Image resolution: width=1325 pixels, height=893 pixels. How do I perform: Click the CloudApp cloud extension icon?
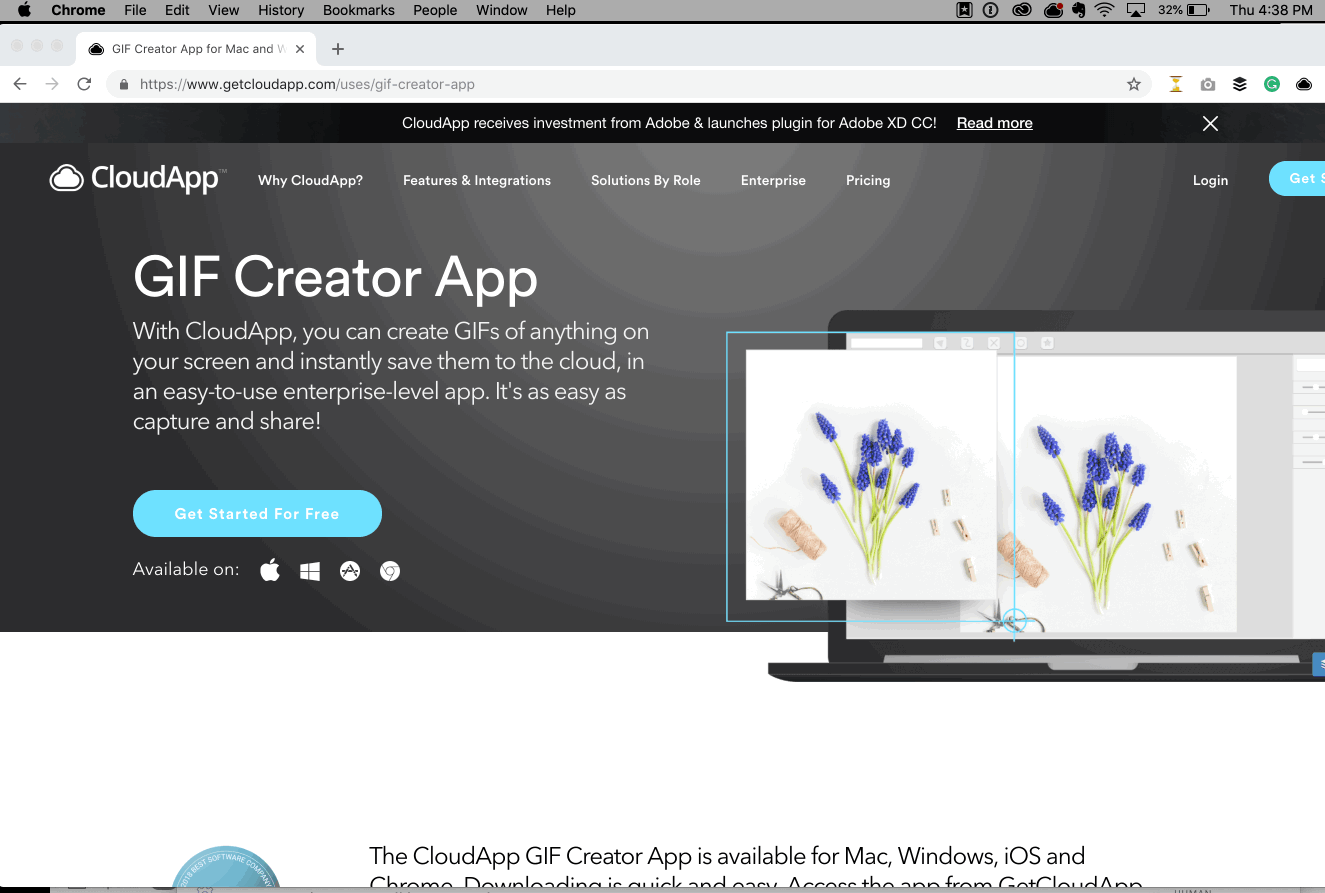[1303, 84]
